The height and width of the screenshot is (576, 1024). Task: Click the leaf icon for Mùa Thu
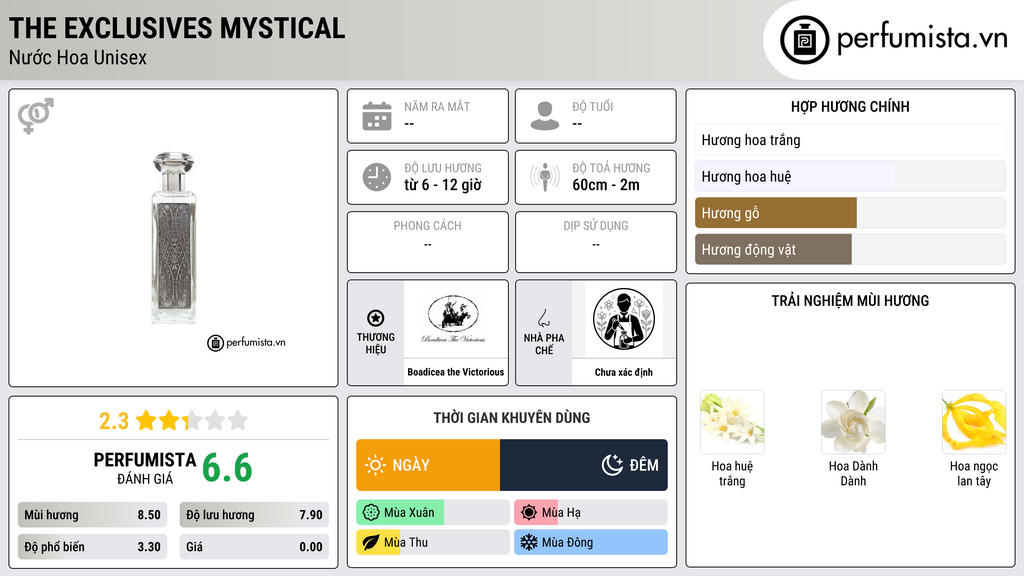371,542
